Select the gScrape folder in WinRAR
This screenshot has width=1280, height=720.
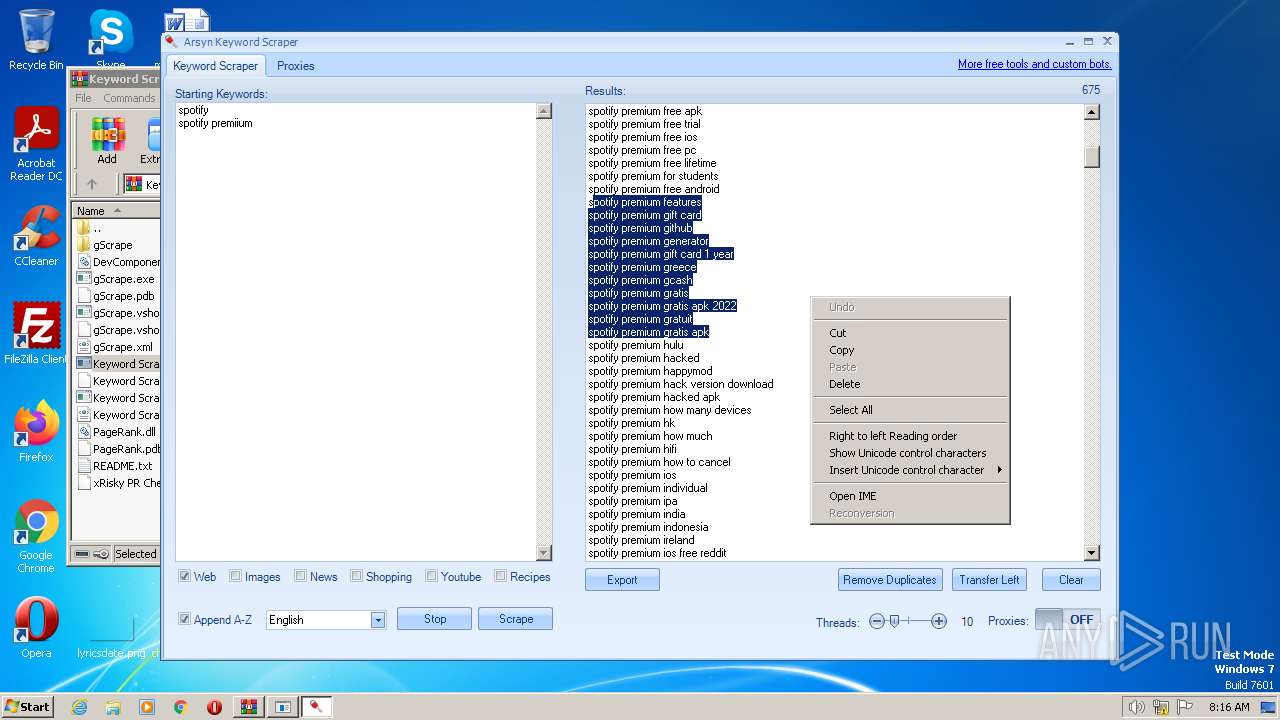point(112,245)
